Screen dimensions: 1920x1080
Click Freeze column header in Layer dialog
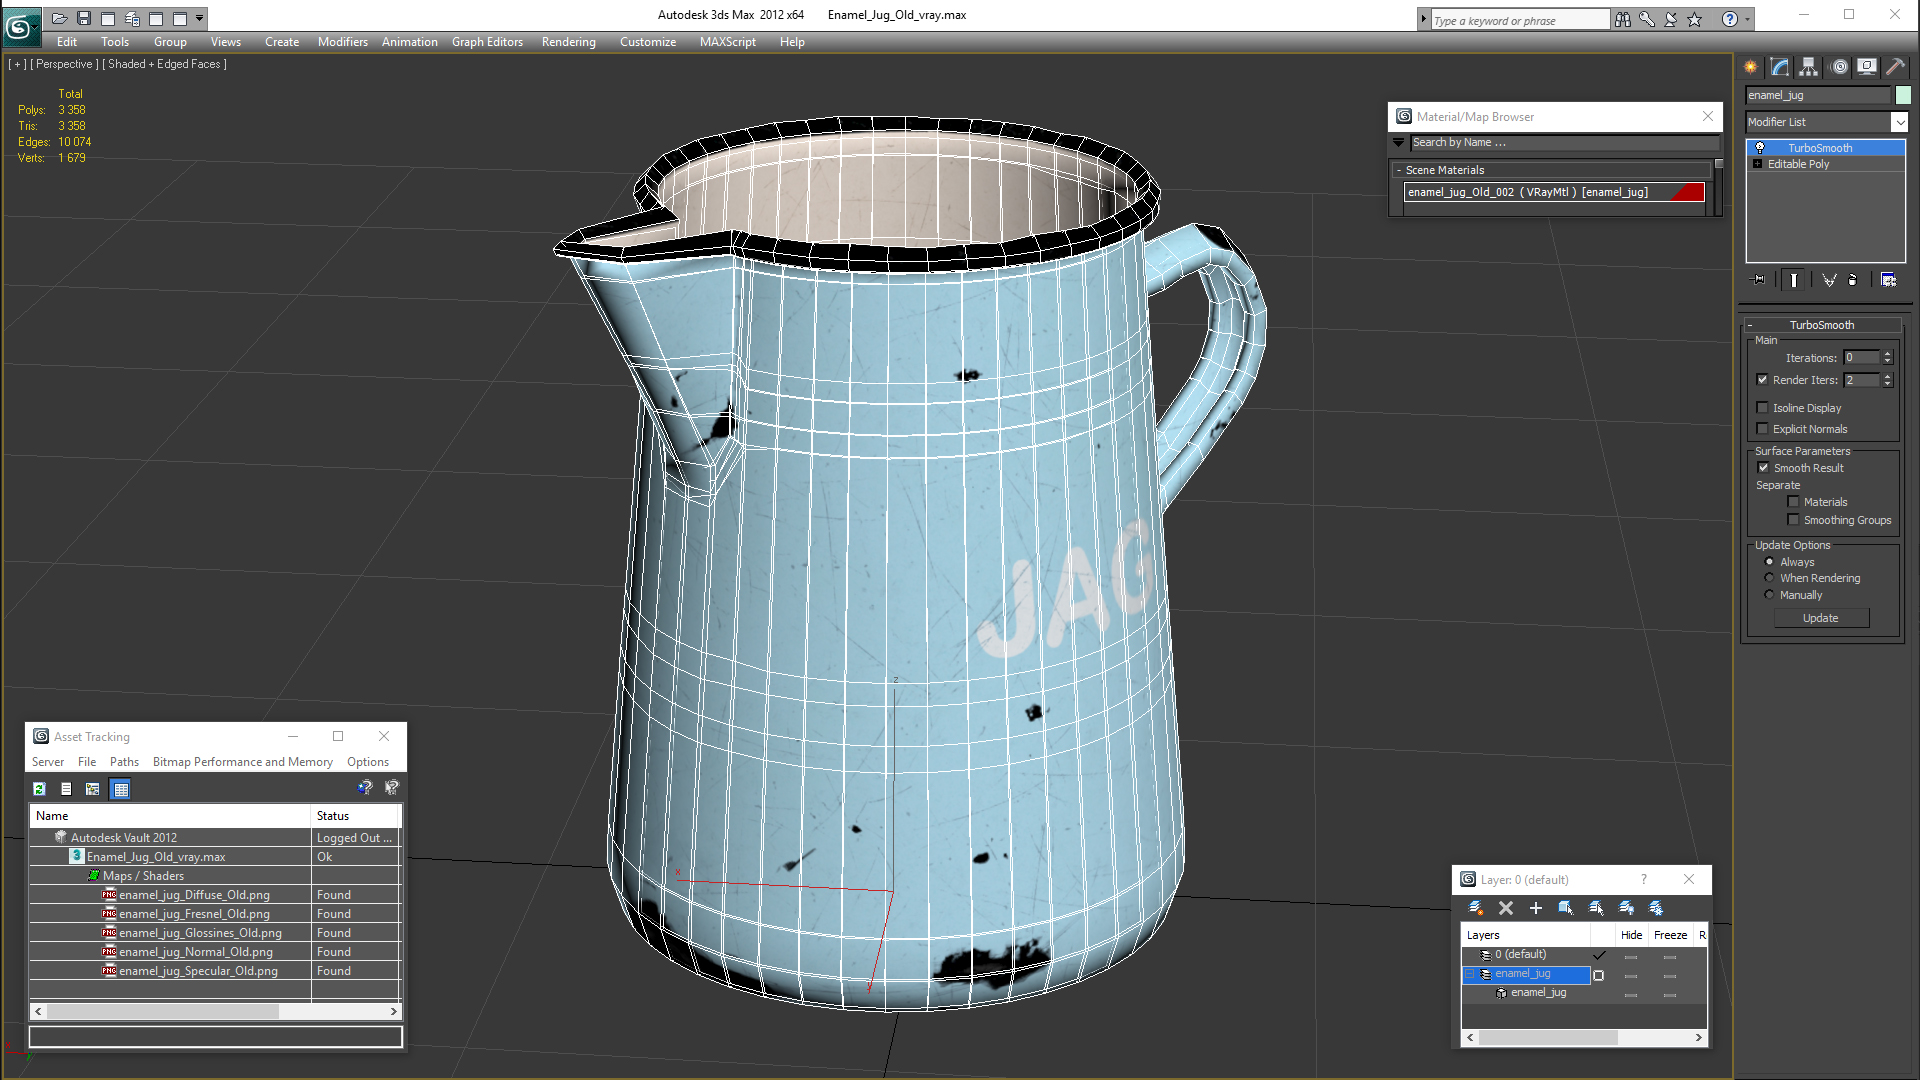click(x=1670, y=935)
